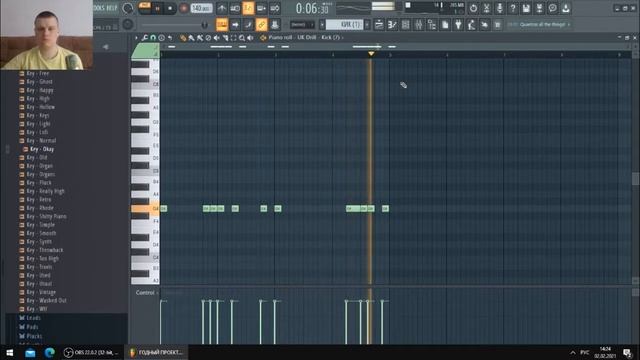The image size is (640, 360).
Task: Toggle wait for input to start playing
Action: click(235, 8)
